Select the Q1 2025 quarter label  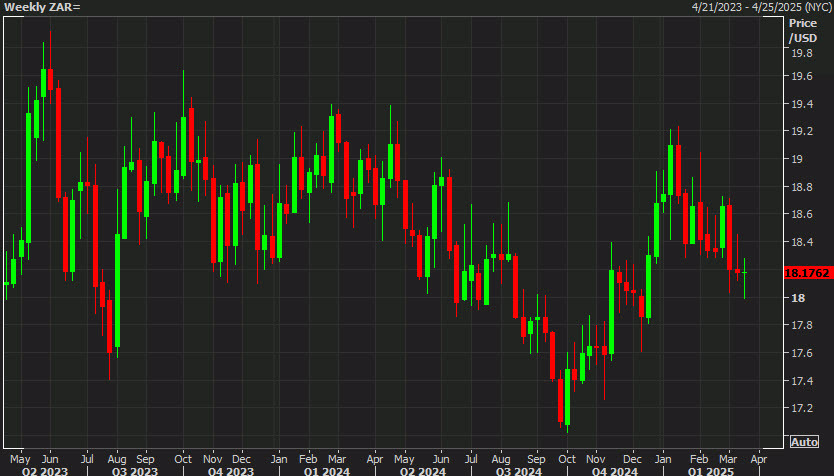point(711,471)
